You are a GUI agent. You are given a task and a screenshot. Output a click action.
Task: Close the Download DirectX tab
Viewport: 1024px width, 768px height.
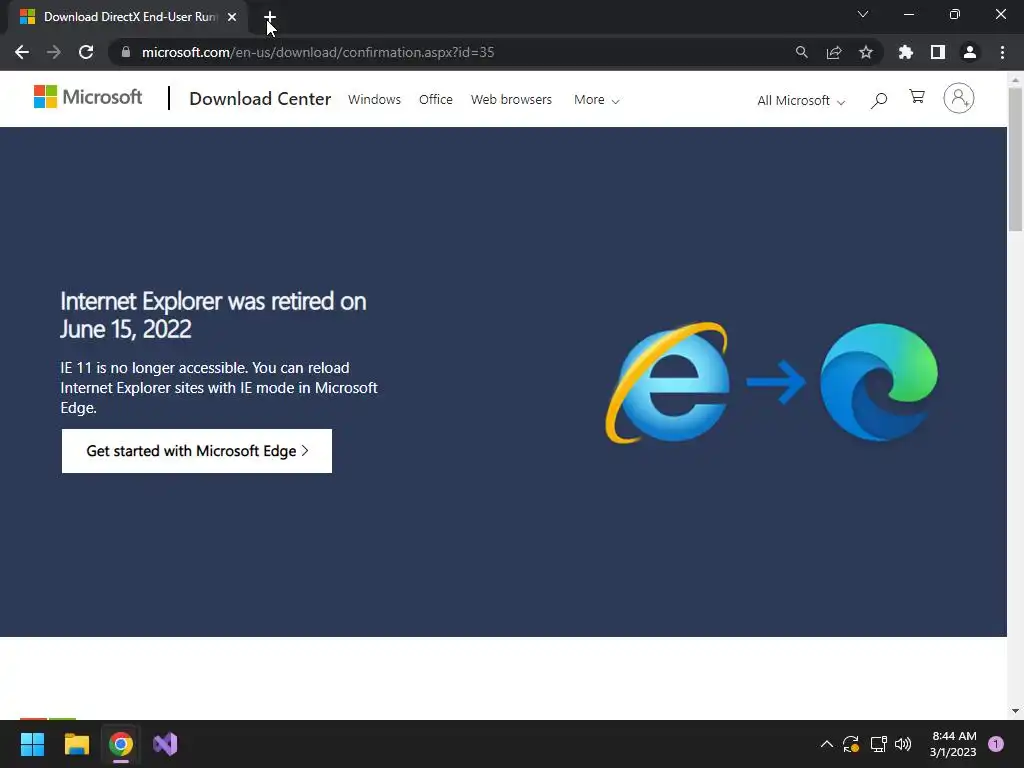click(x=232, y=17)
